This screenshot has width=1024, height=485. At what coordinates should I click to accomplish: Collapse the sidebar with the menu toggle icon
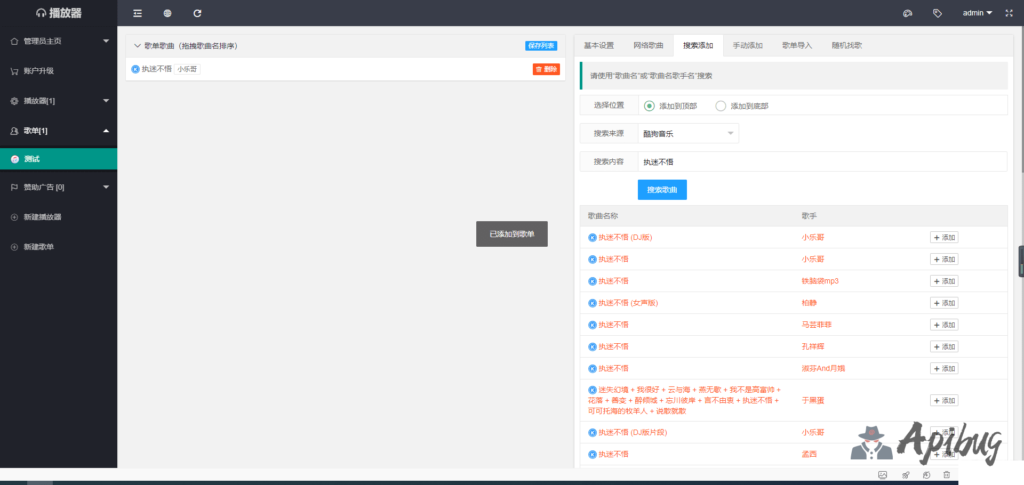137,13
